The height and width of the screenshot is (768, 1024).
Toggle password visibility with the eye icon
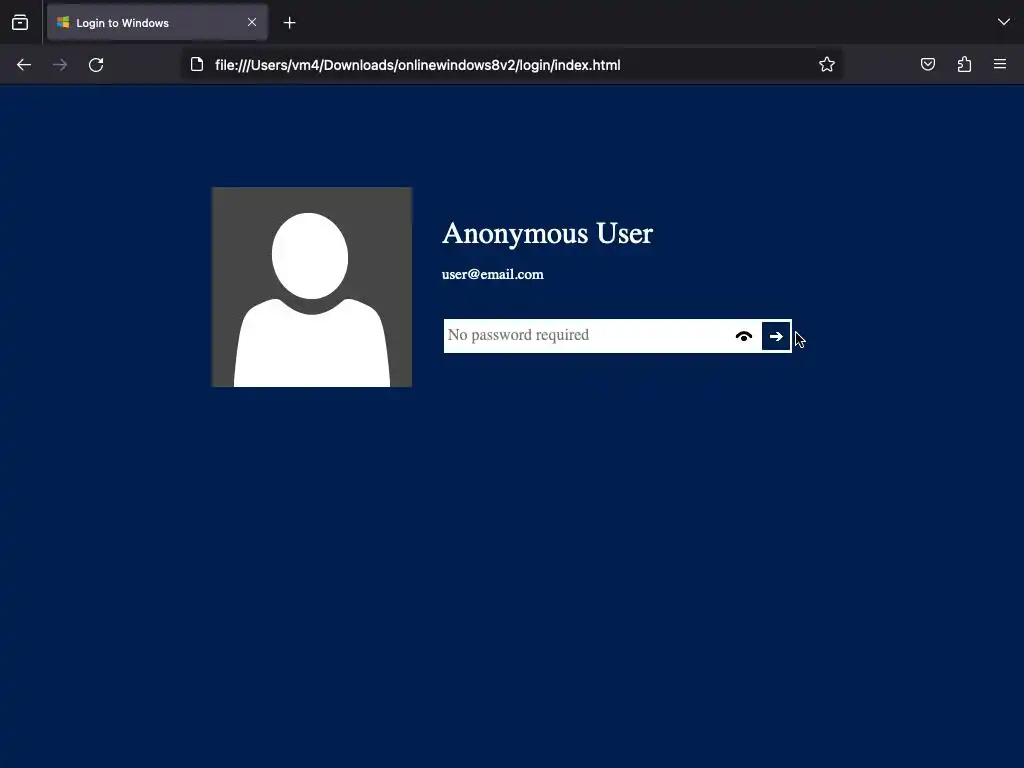click(744, 336)
